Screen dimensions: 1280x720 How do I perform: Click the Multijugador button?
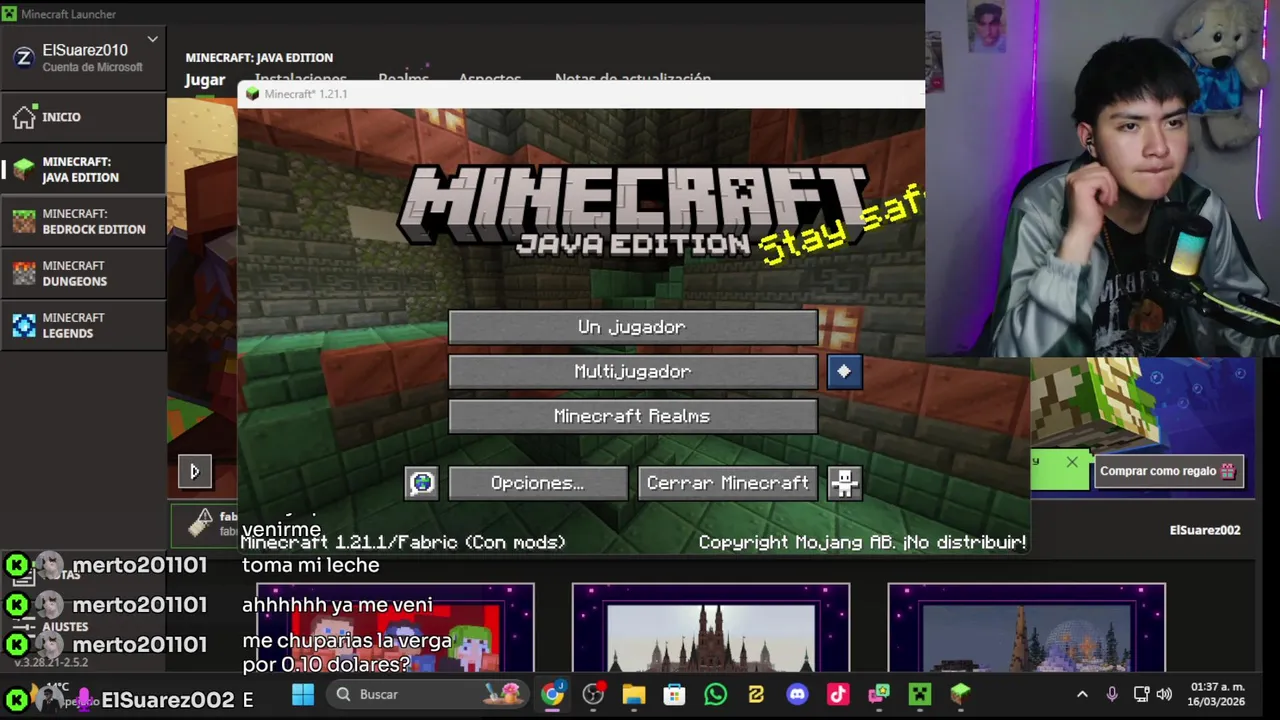point(633,371)
